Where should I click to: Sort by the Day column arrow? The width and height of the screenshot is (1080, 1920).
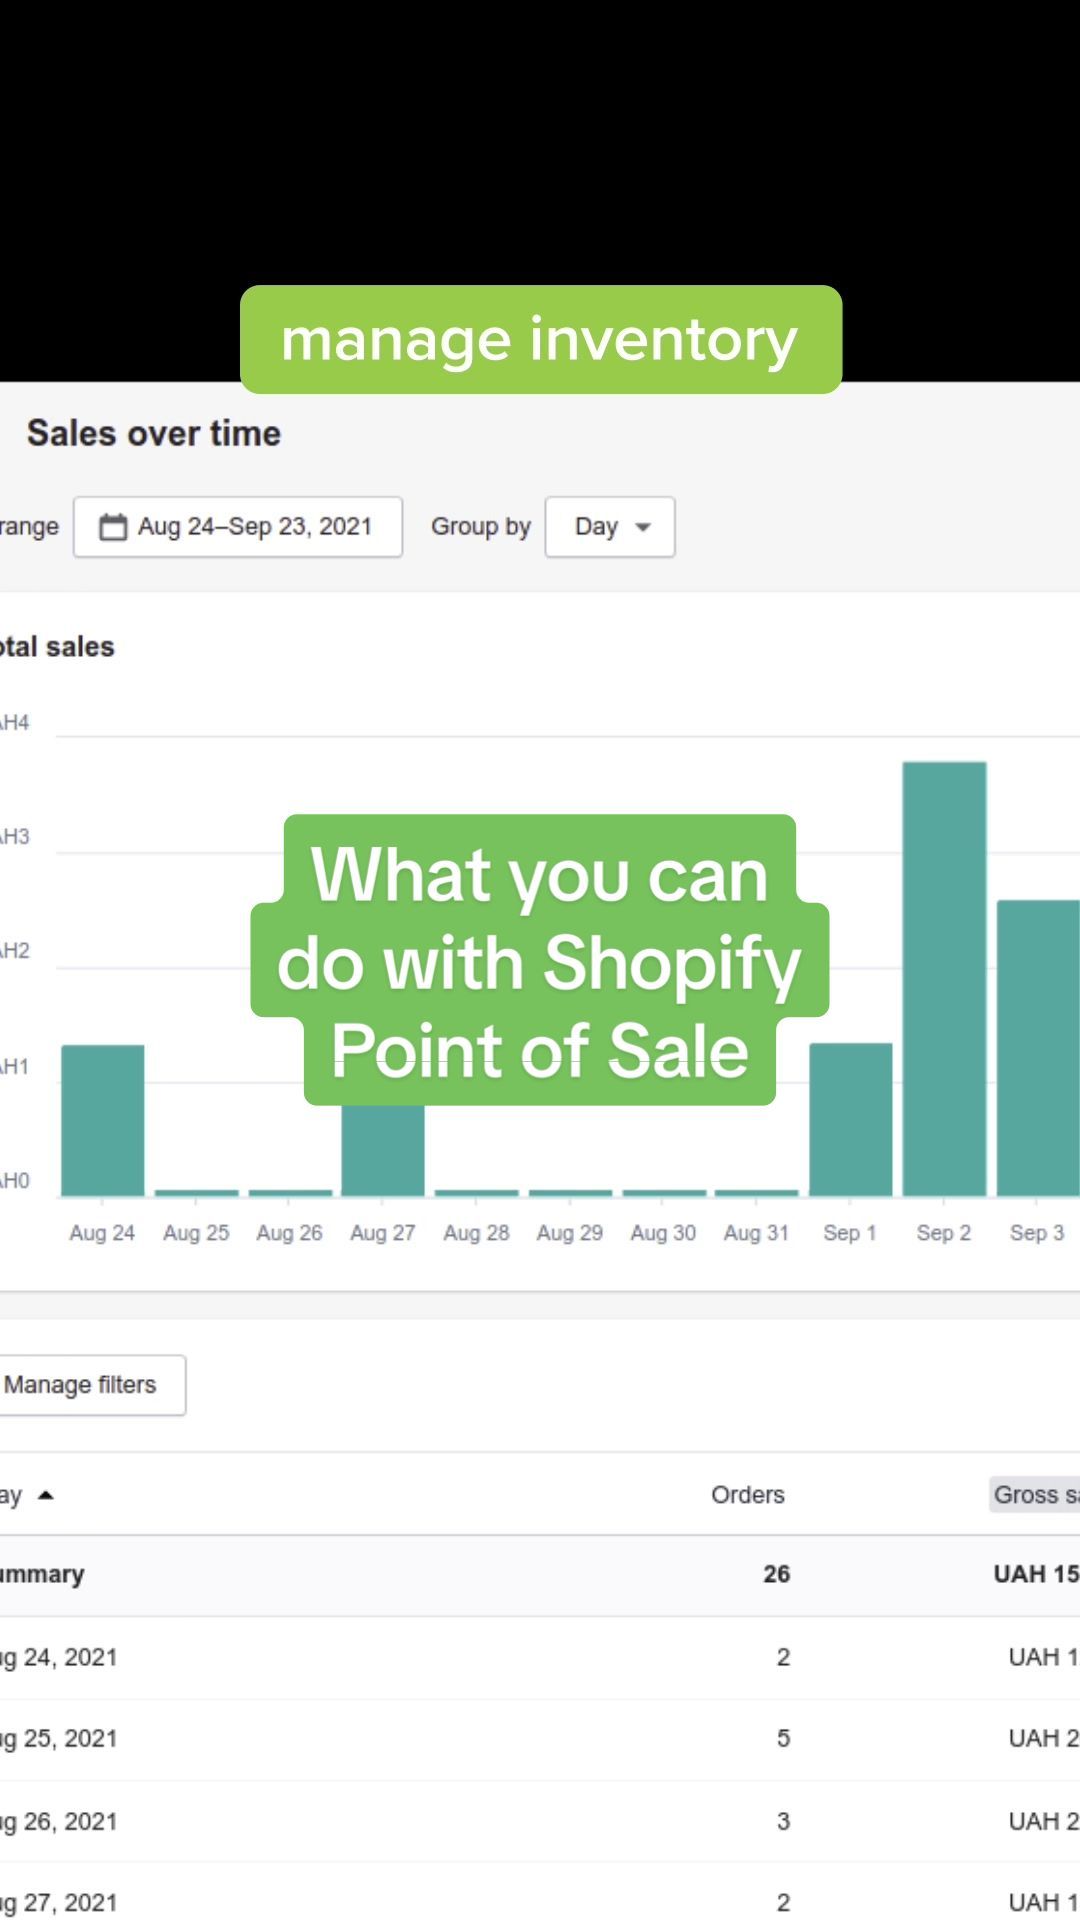click(x=45, y=1495)
